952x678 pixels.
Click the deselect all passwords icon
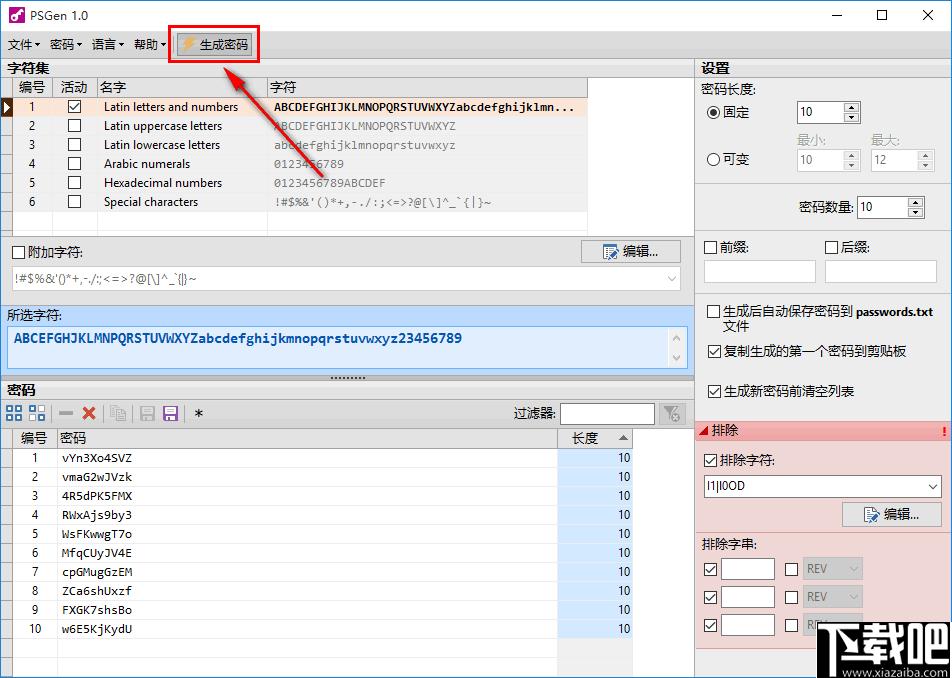click(37, 413)
